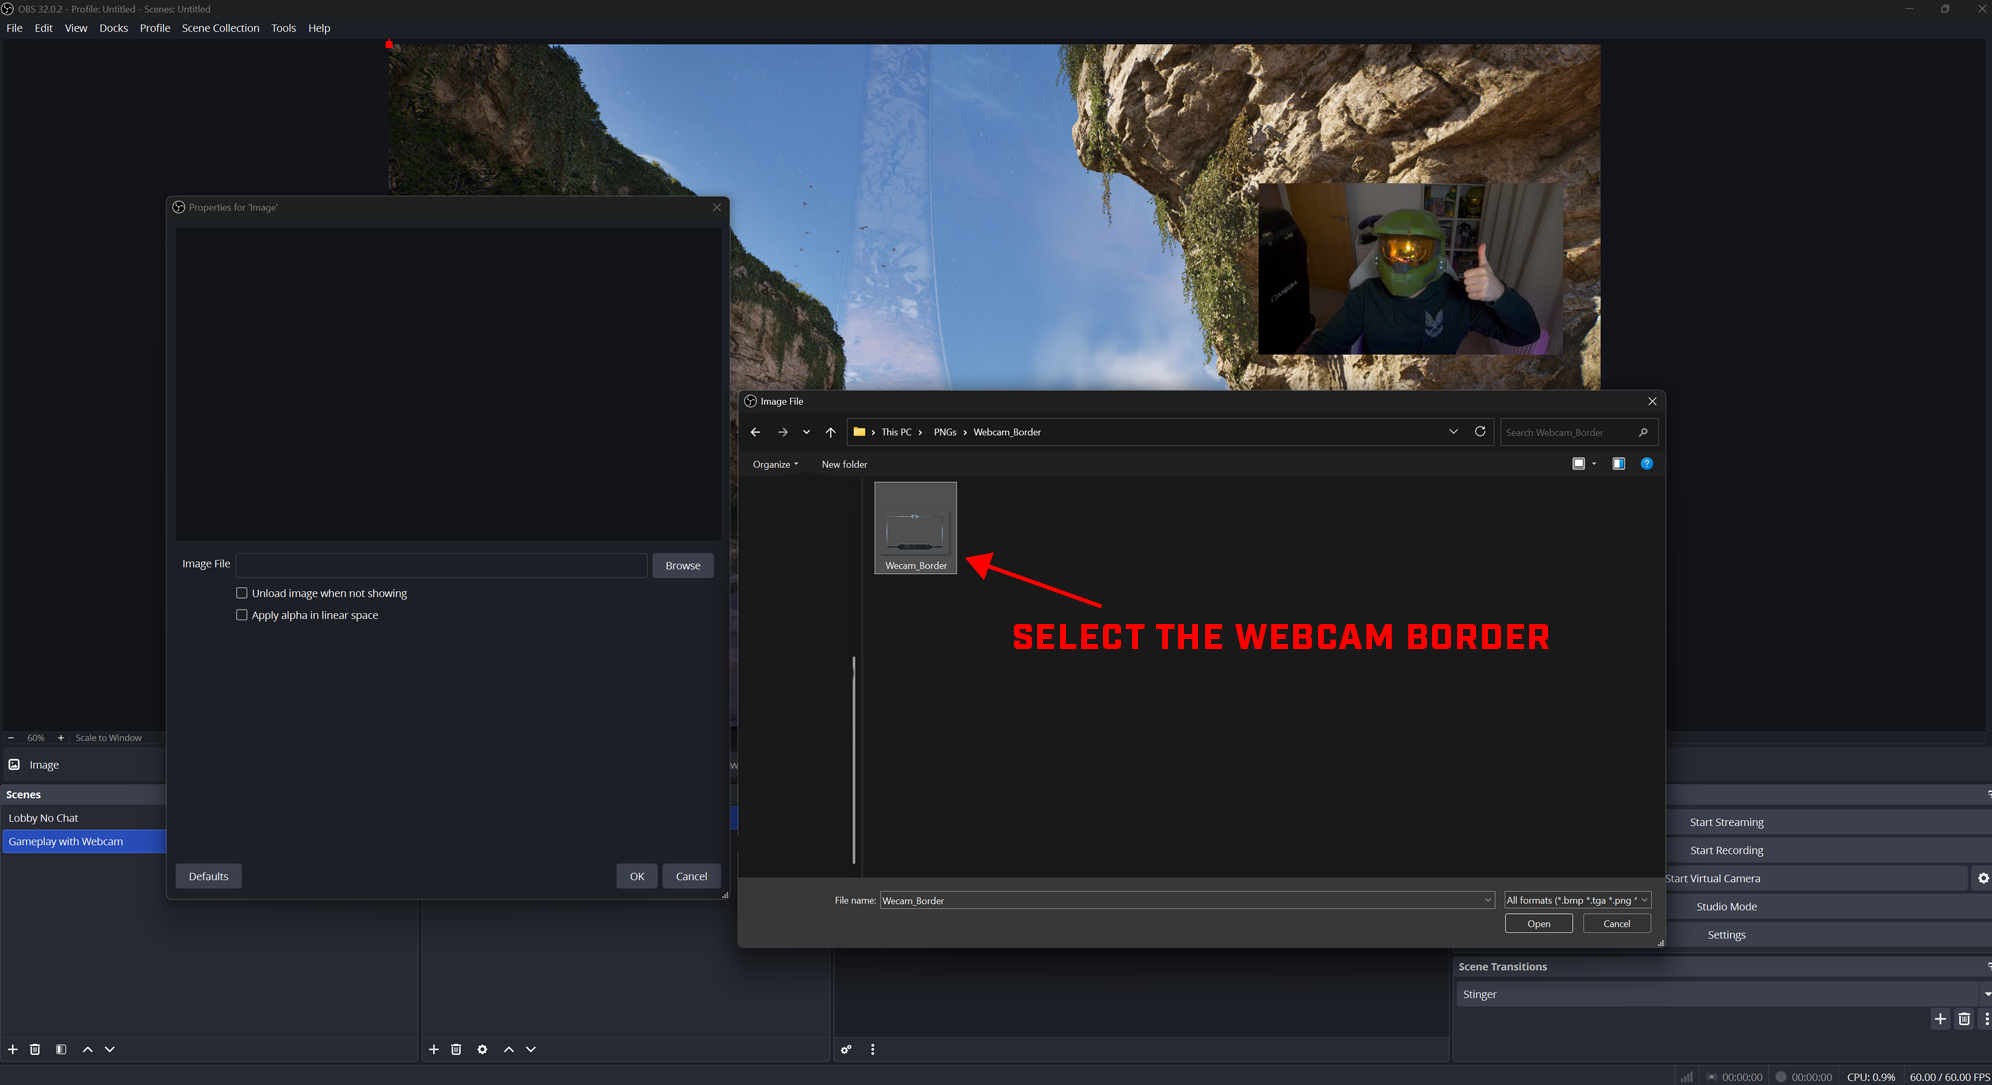This screenshot has width=1992, height=1085.
Task: Toggle the file dialog preview pane
Action: tap(1618, 464)
